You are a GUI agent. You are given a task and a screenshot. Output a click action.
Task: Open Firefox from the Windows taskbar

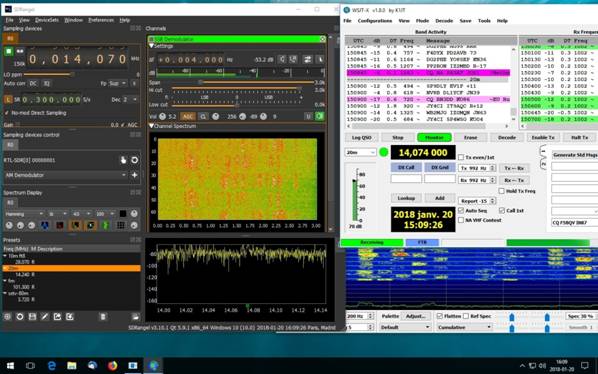point(113,366)
